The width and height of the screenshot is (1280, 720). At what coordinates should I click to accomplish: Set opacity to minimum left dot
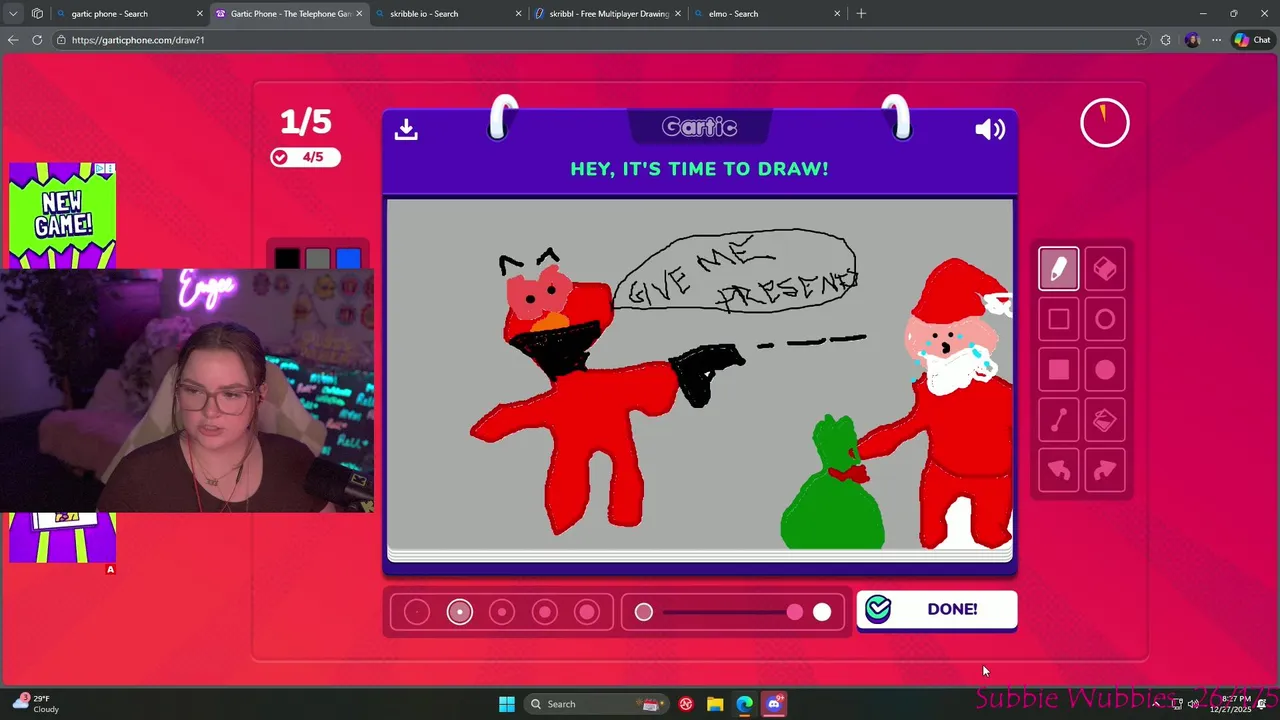point(644,612)
